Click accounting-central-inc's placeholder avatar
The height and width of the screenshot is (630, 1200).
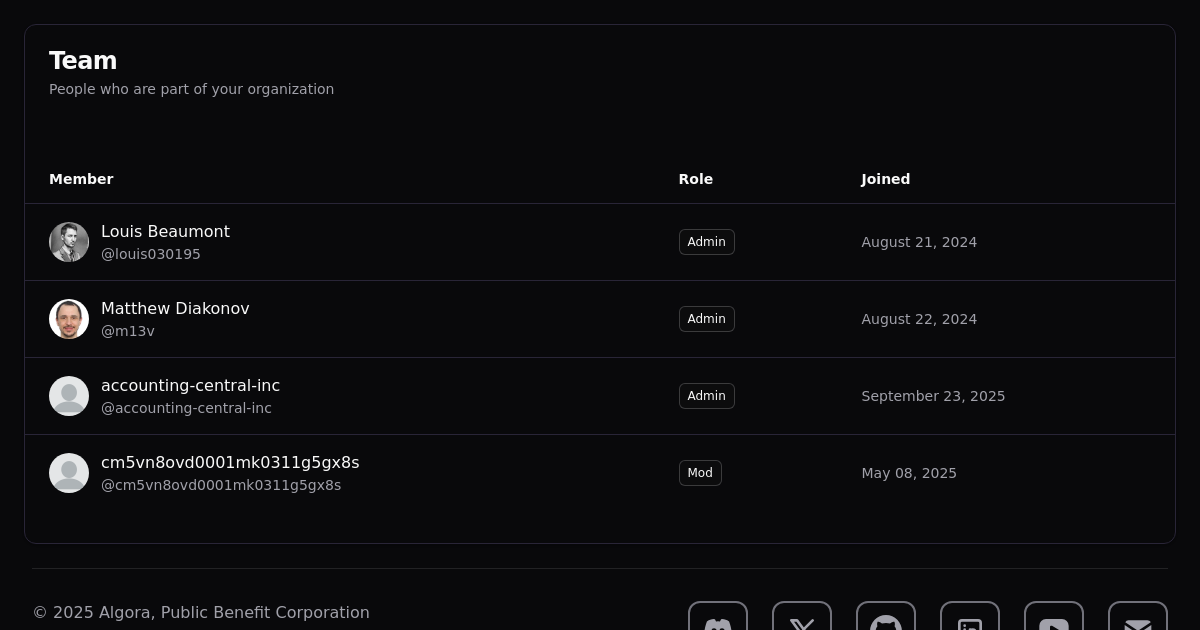click(69, 396)
